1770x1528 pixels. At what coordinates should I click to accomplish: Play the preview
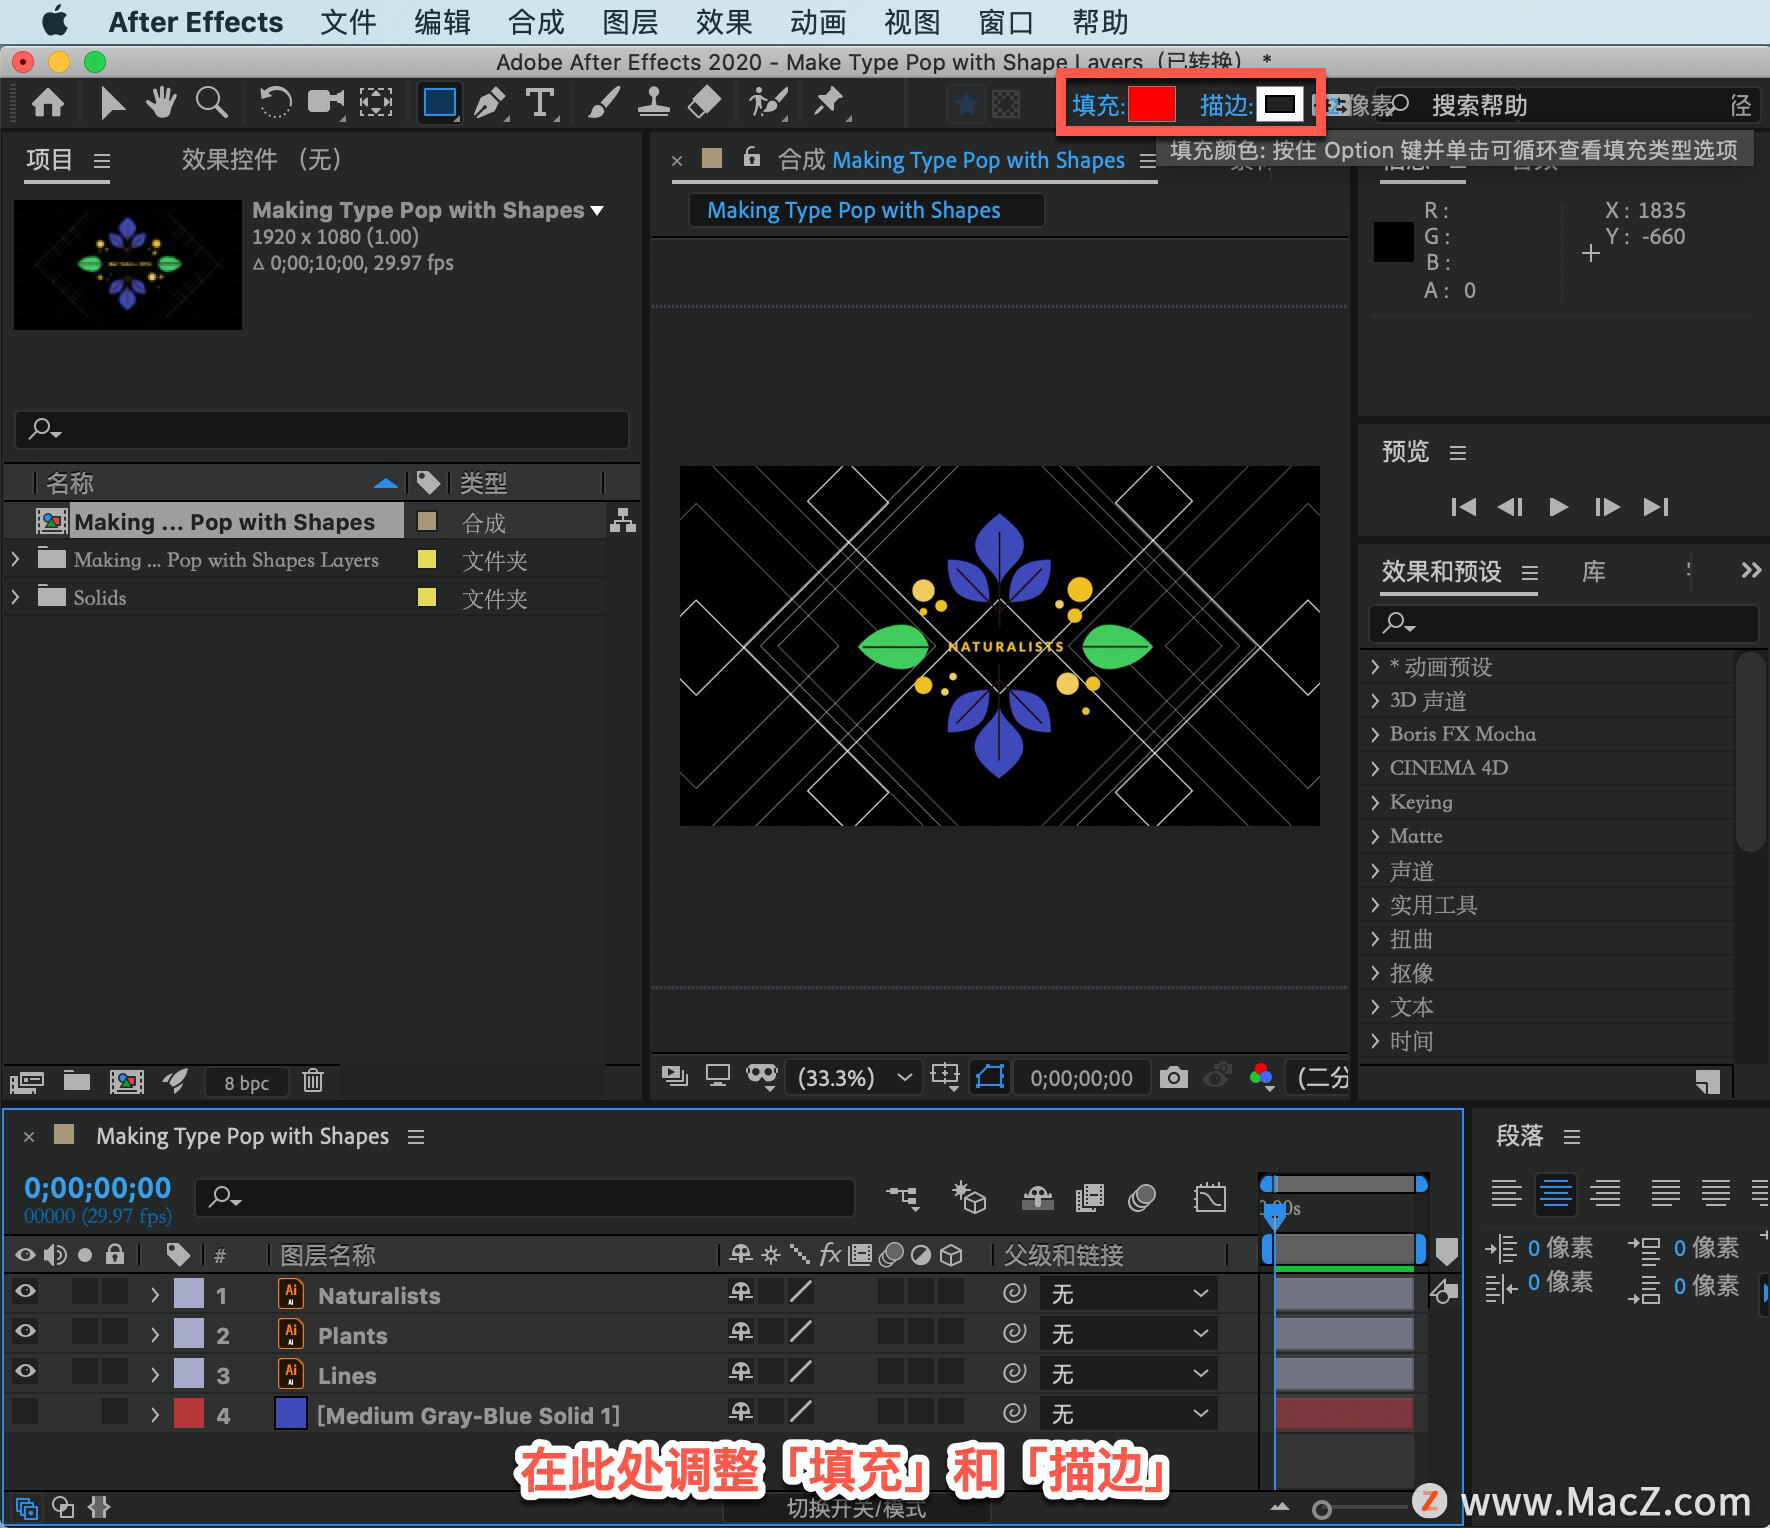(x=1558, y=507)
